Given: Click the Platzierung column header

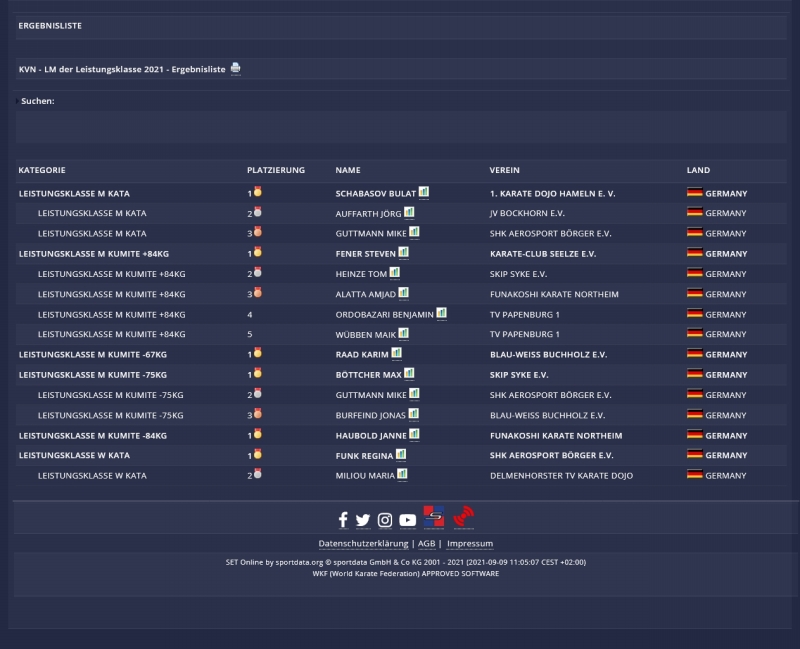Looking at the screenshot, I should [x=276, y=170].
